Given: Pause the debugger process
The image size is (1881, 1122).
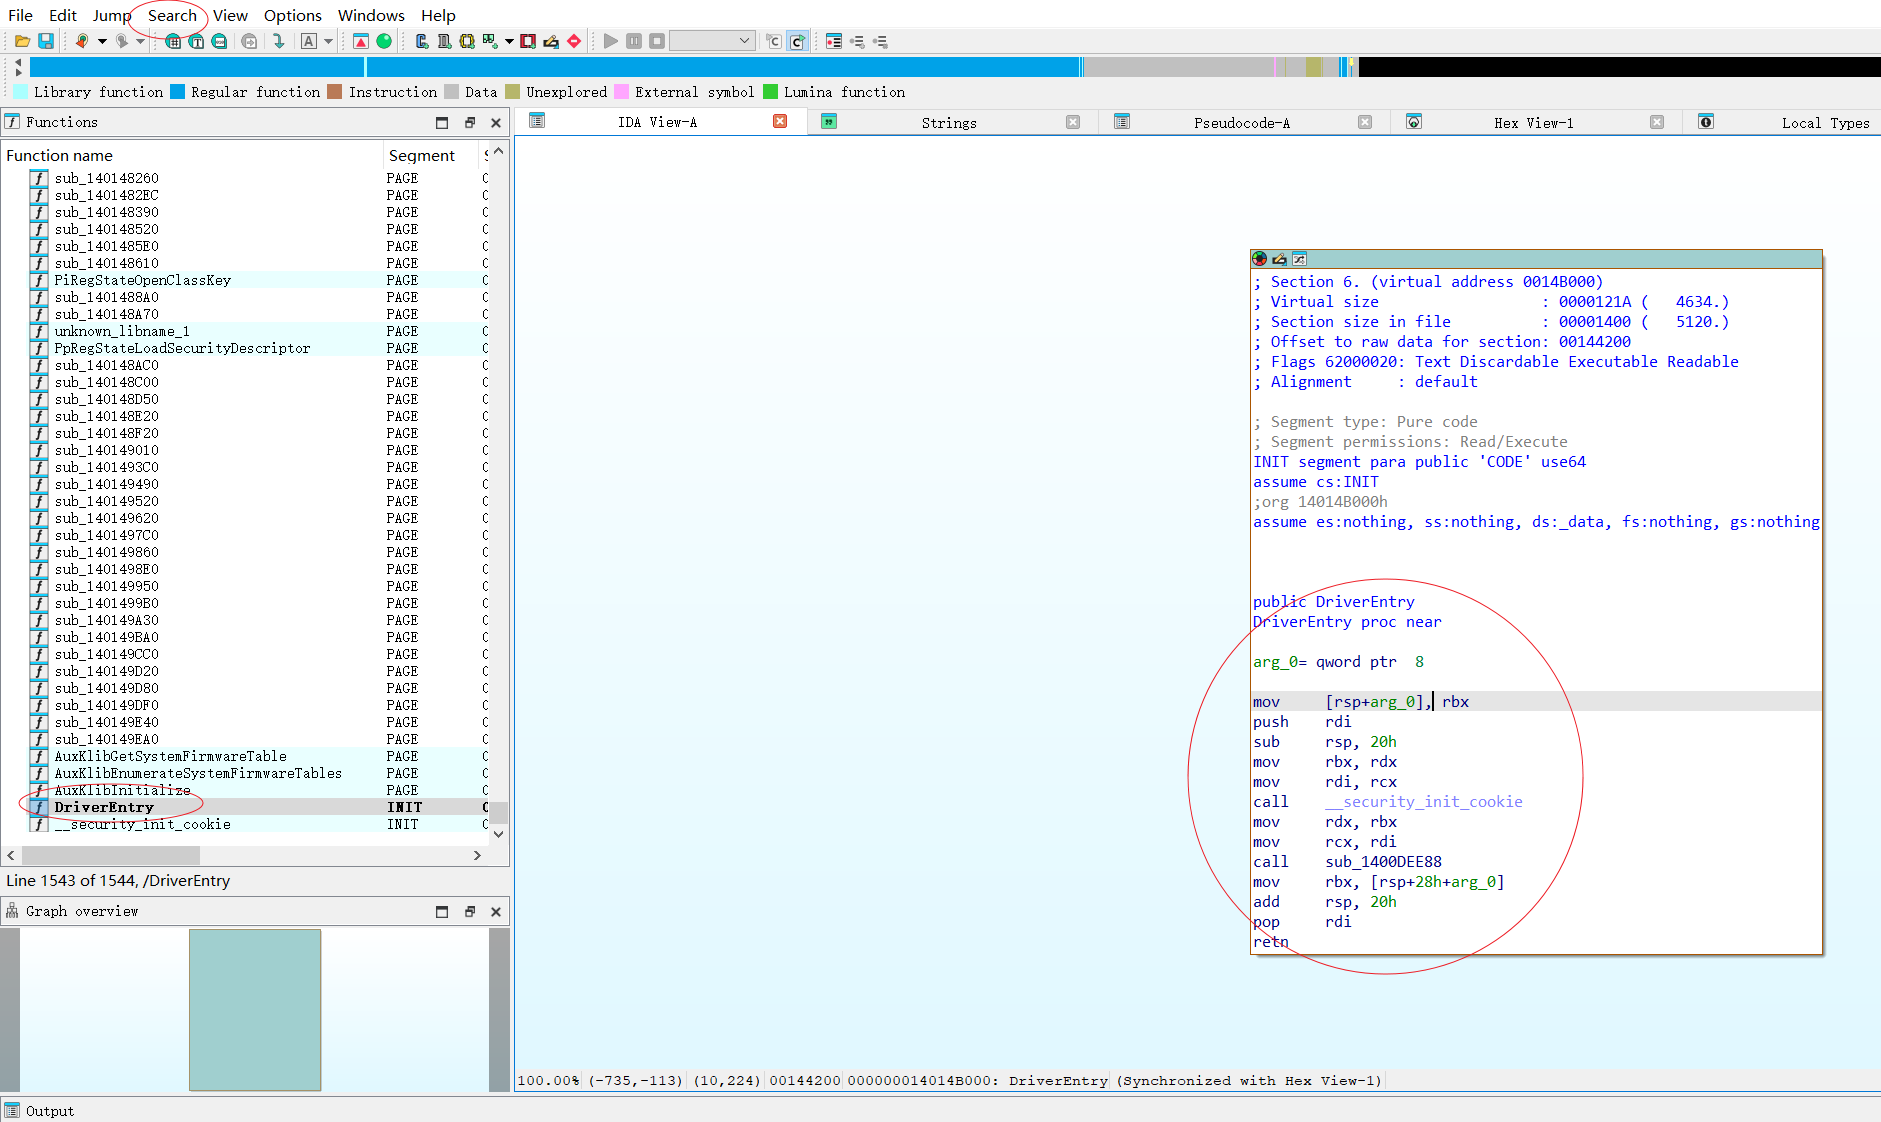Looking at the screenshot, I should [634, 41].
